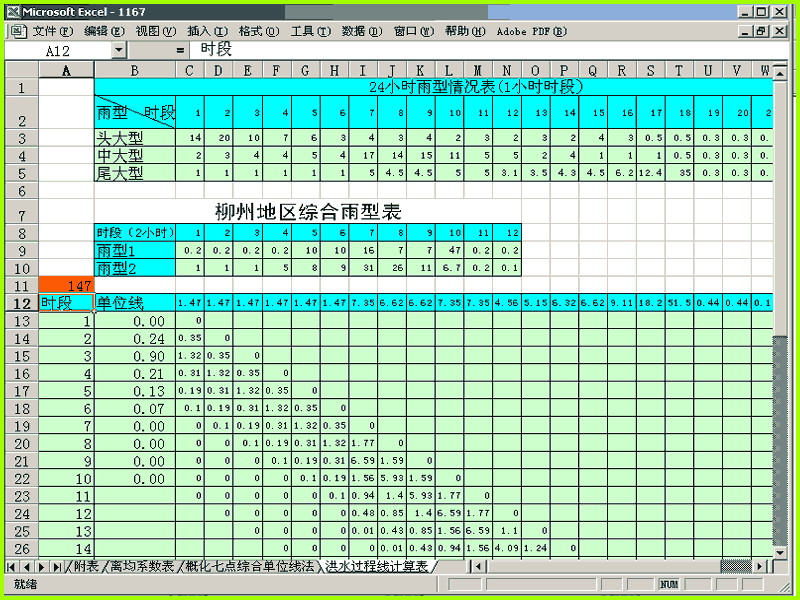Switch to the 离均系数表 sheet tab
Viewport: 800px width, 600px height.
pyautogui.click(x=142, y=566)
